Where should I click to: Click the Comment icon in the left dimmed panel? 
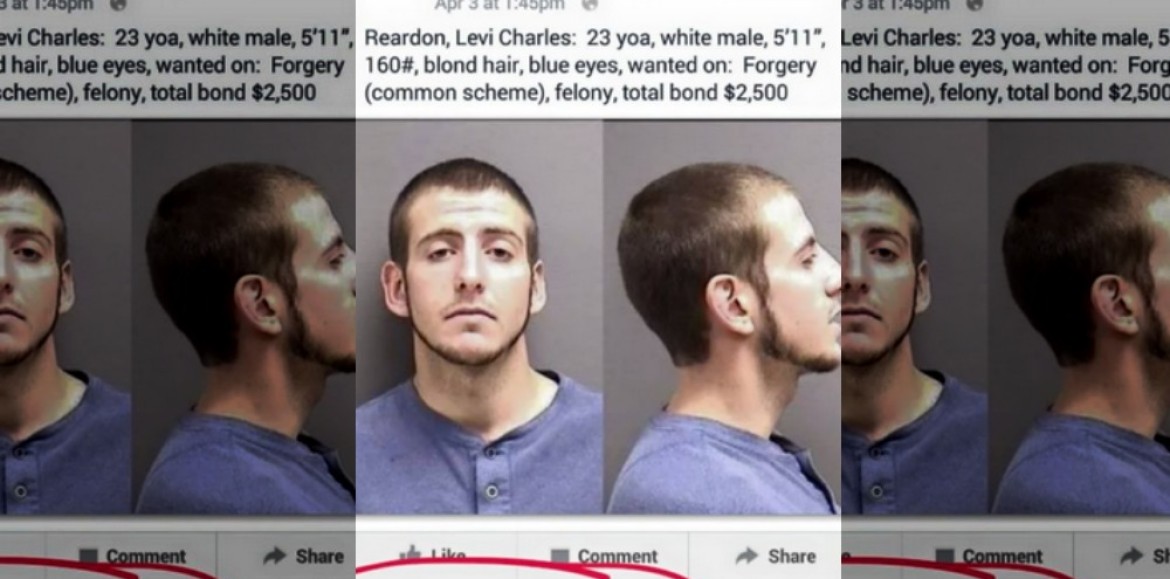point(89,556)
